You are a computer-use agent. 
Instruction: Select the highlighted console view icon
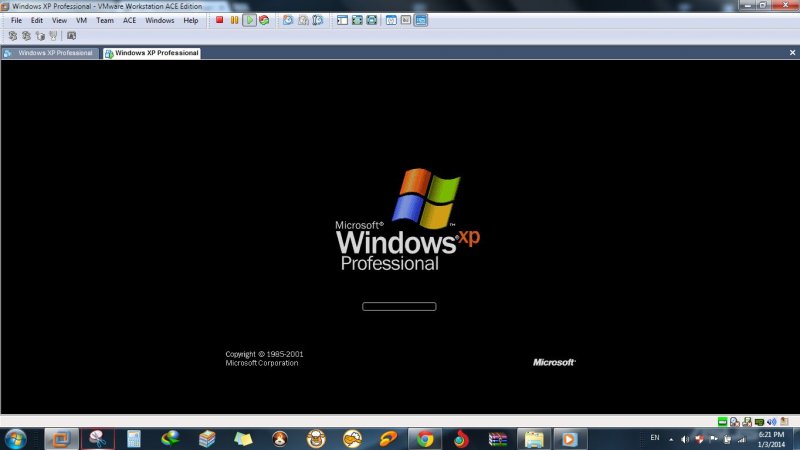[421, 20]
